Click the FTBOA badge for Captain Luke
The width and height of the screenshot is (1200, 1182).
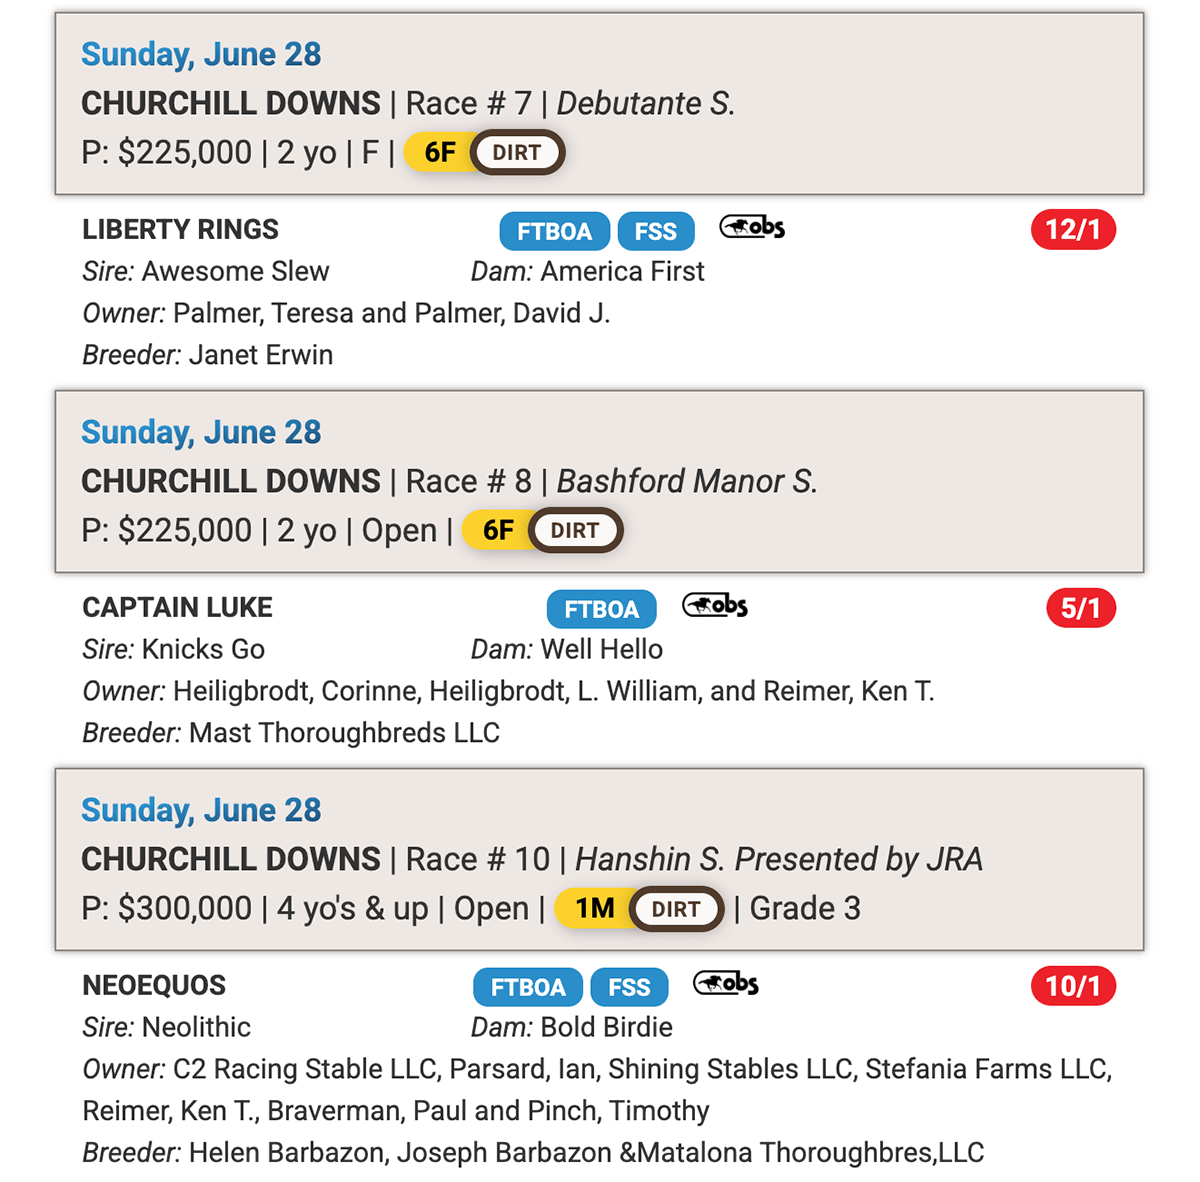click(601, 609)
